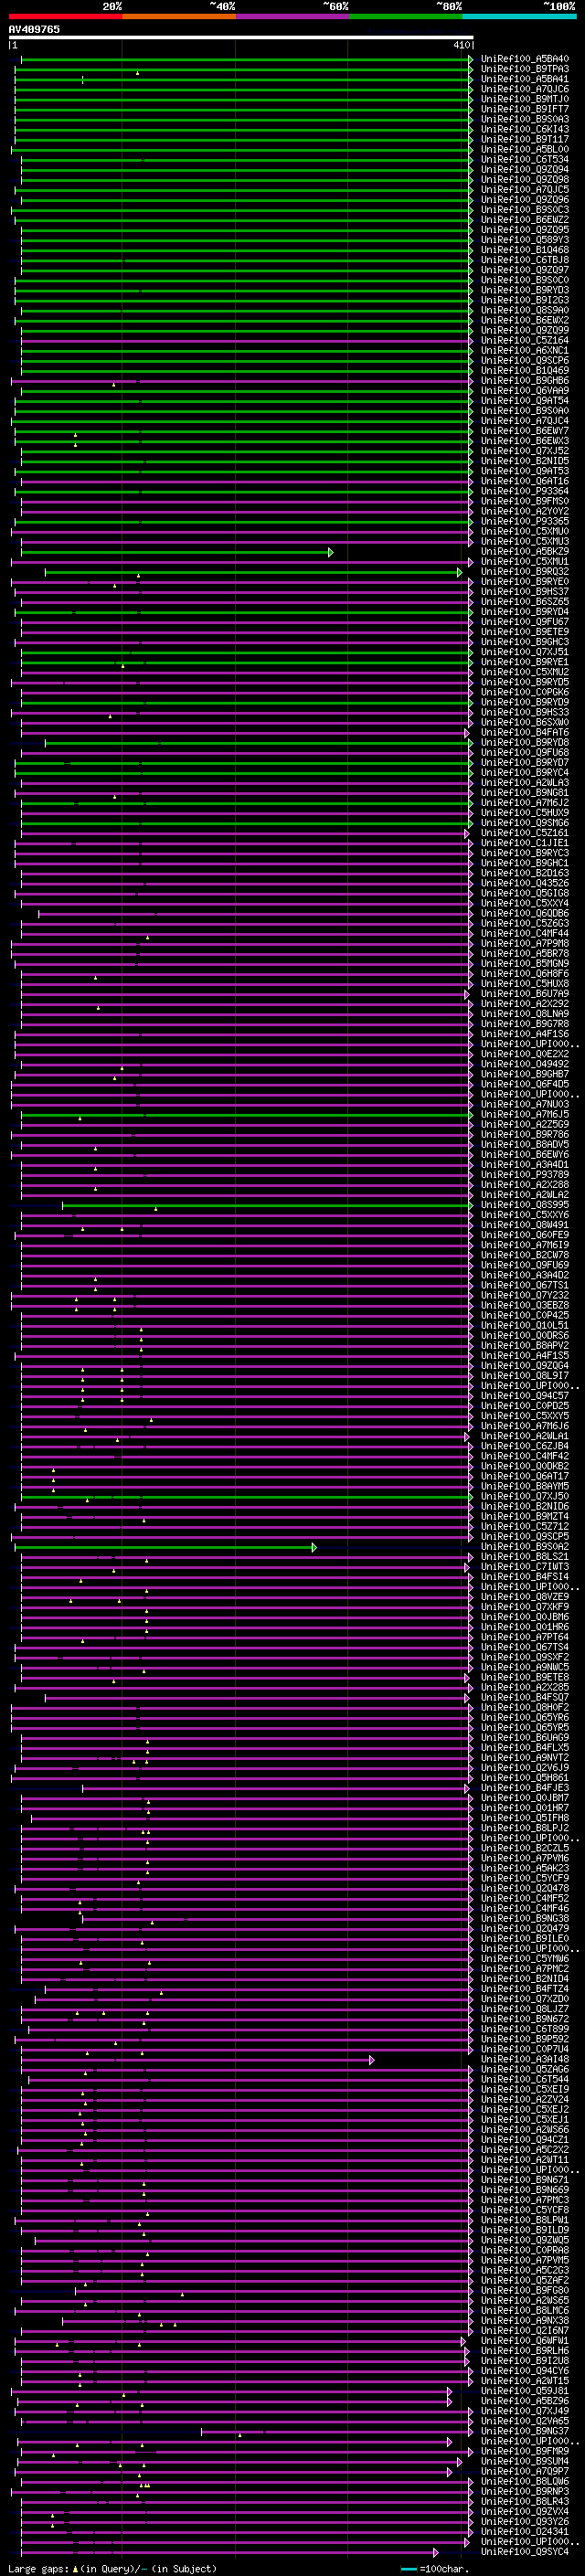585x2576 pixels.
Task: Click the orange ~40% identity legend bar
Action: [x=179, y=16]
